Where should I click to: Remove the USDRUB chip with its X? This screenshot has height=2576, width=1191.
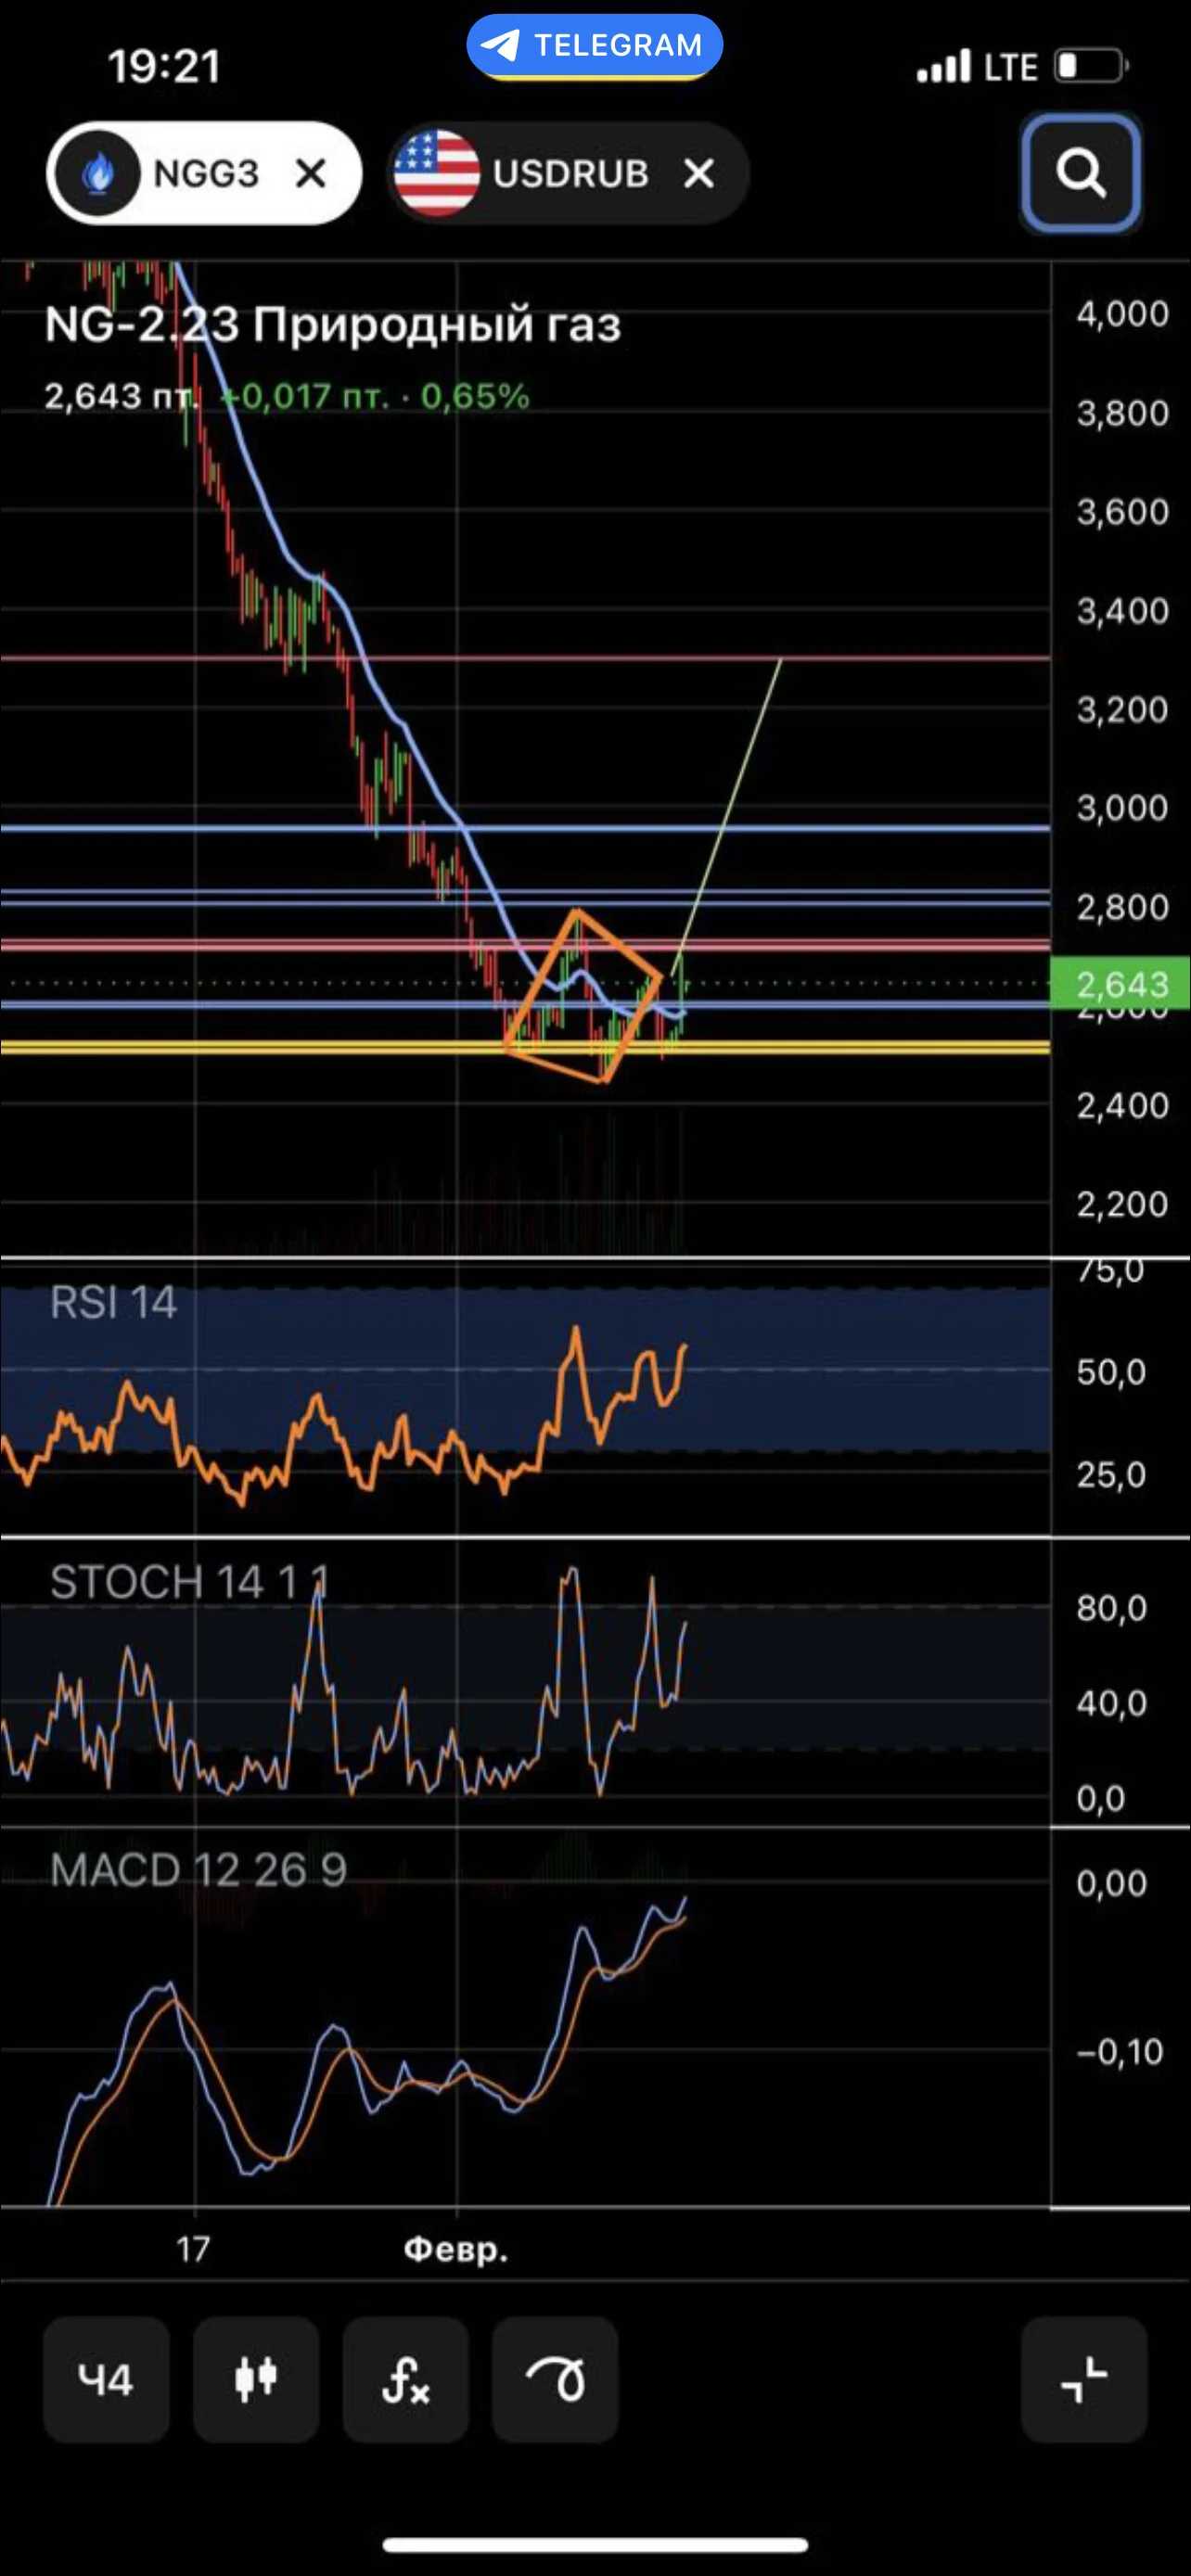click(x=699, y=174)
